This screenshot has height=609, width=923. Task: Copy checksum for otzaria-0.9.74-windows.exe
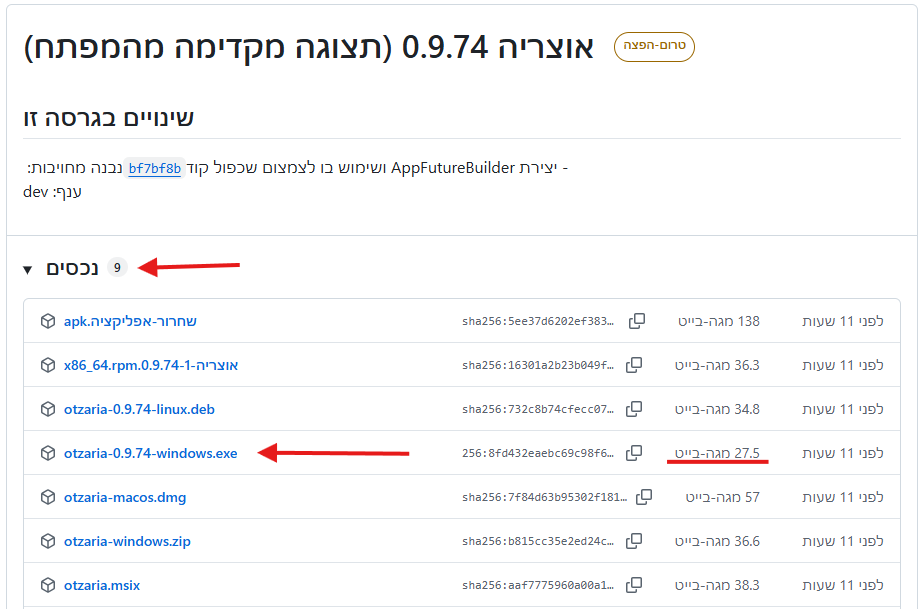click(634, 453)
